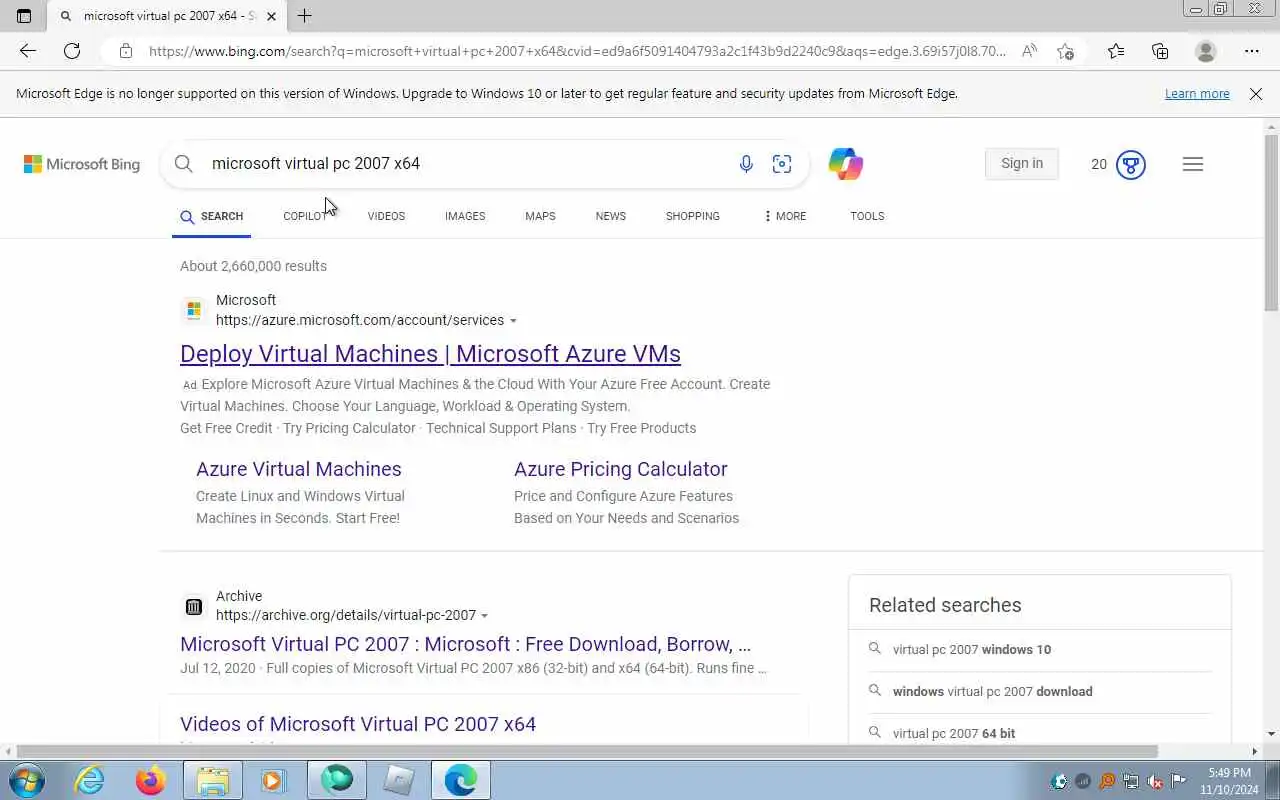Dismiss the unsupported Edge notification bar
The width and height of the screenshot is (1280, 800).
coord(1256,94)
